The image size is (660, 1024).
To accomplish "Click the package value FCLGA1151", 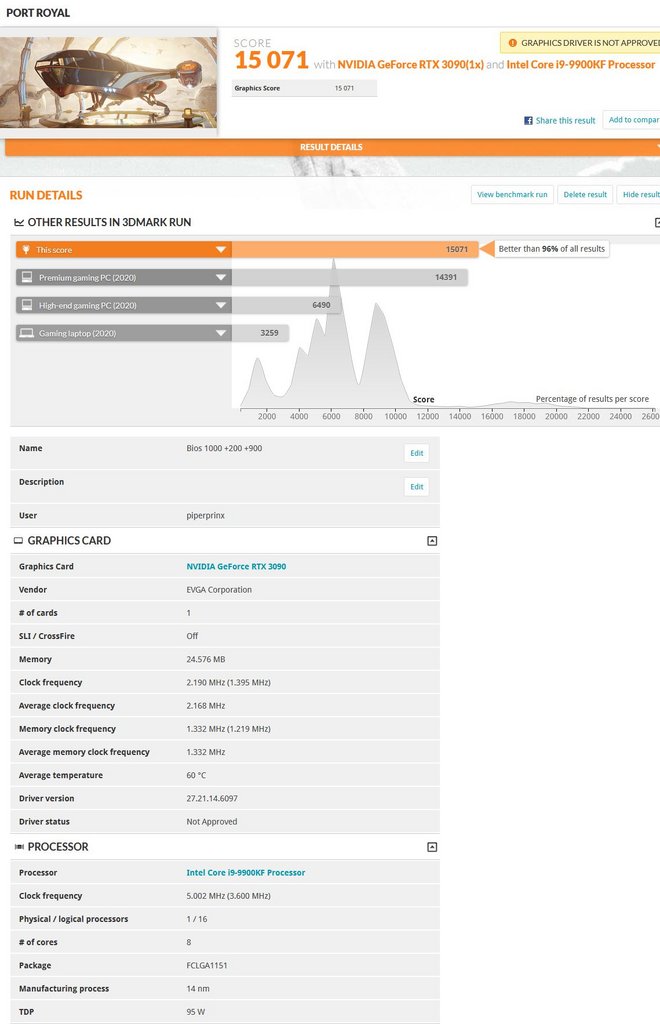I will pos(207,965).
